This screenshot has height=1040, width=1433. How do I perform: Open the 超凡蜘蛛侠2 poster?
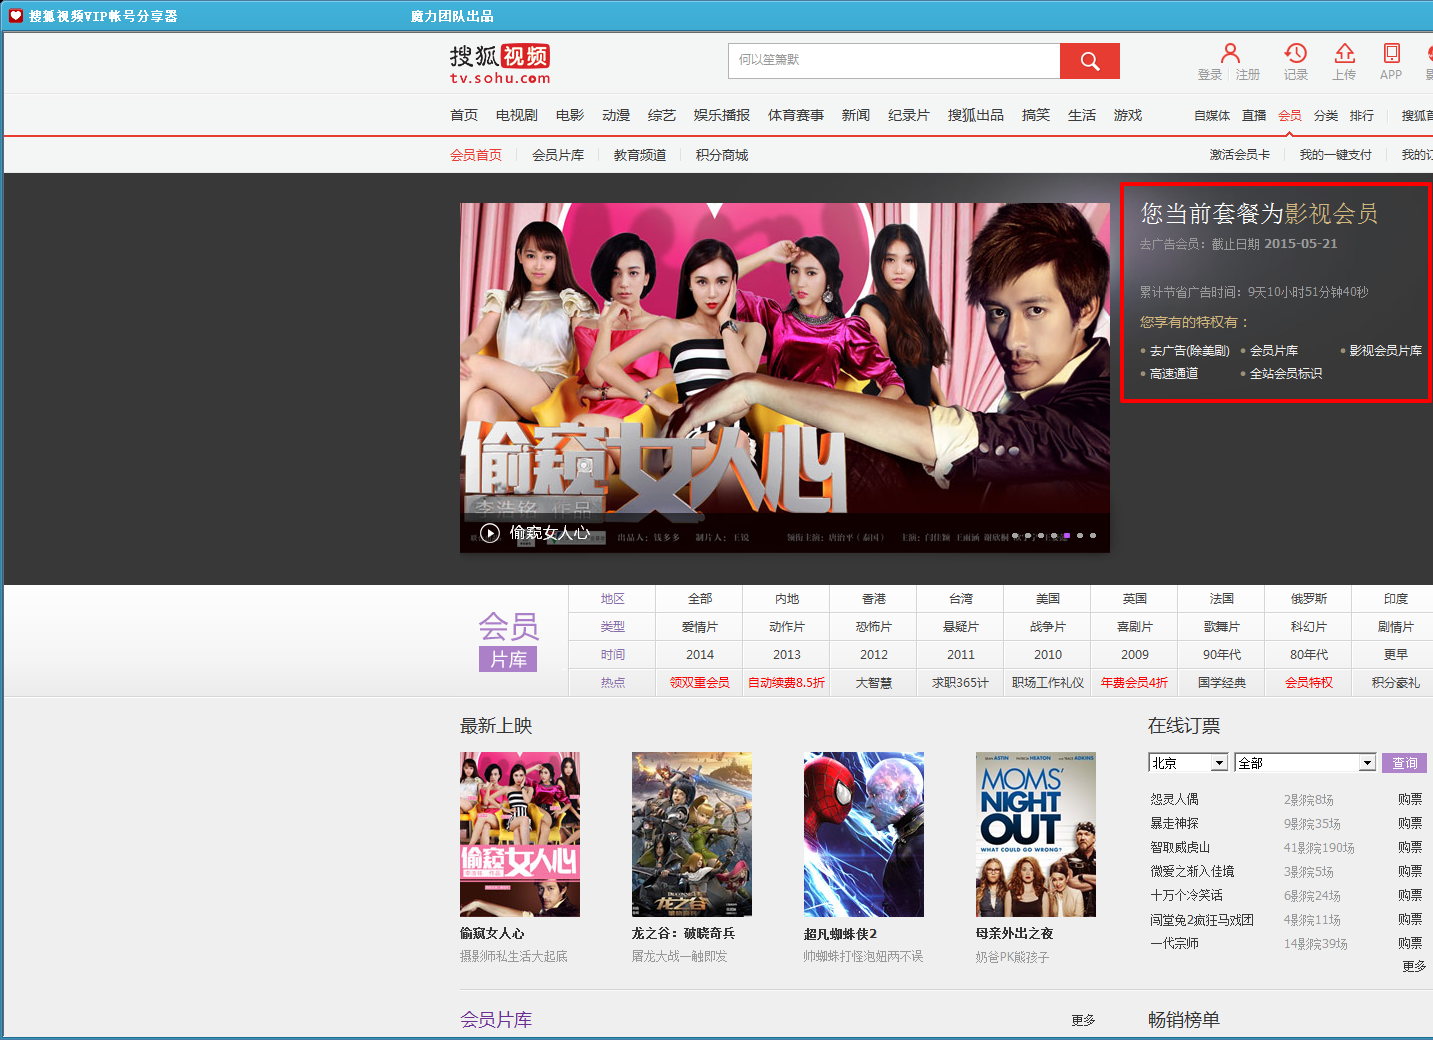[x=864, y=834]
